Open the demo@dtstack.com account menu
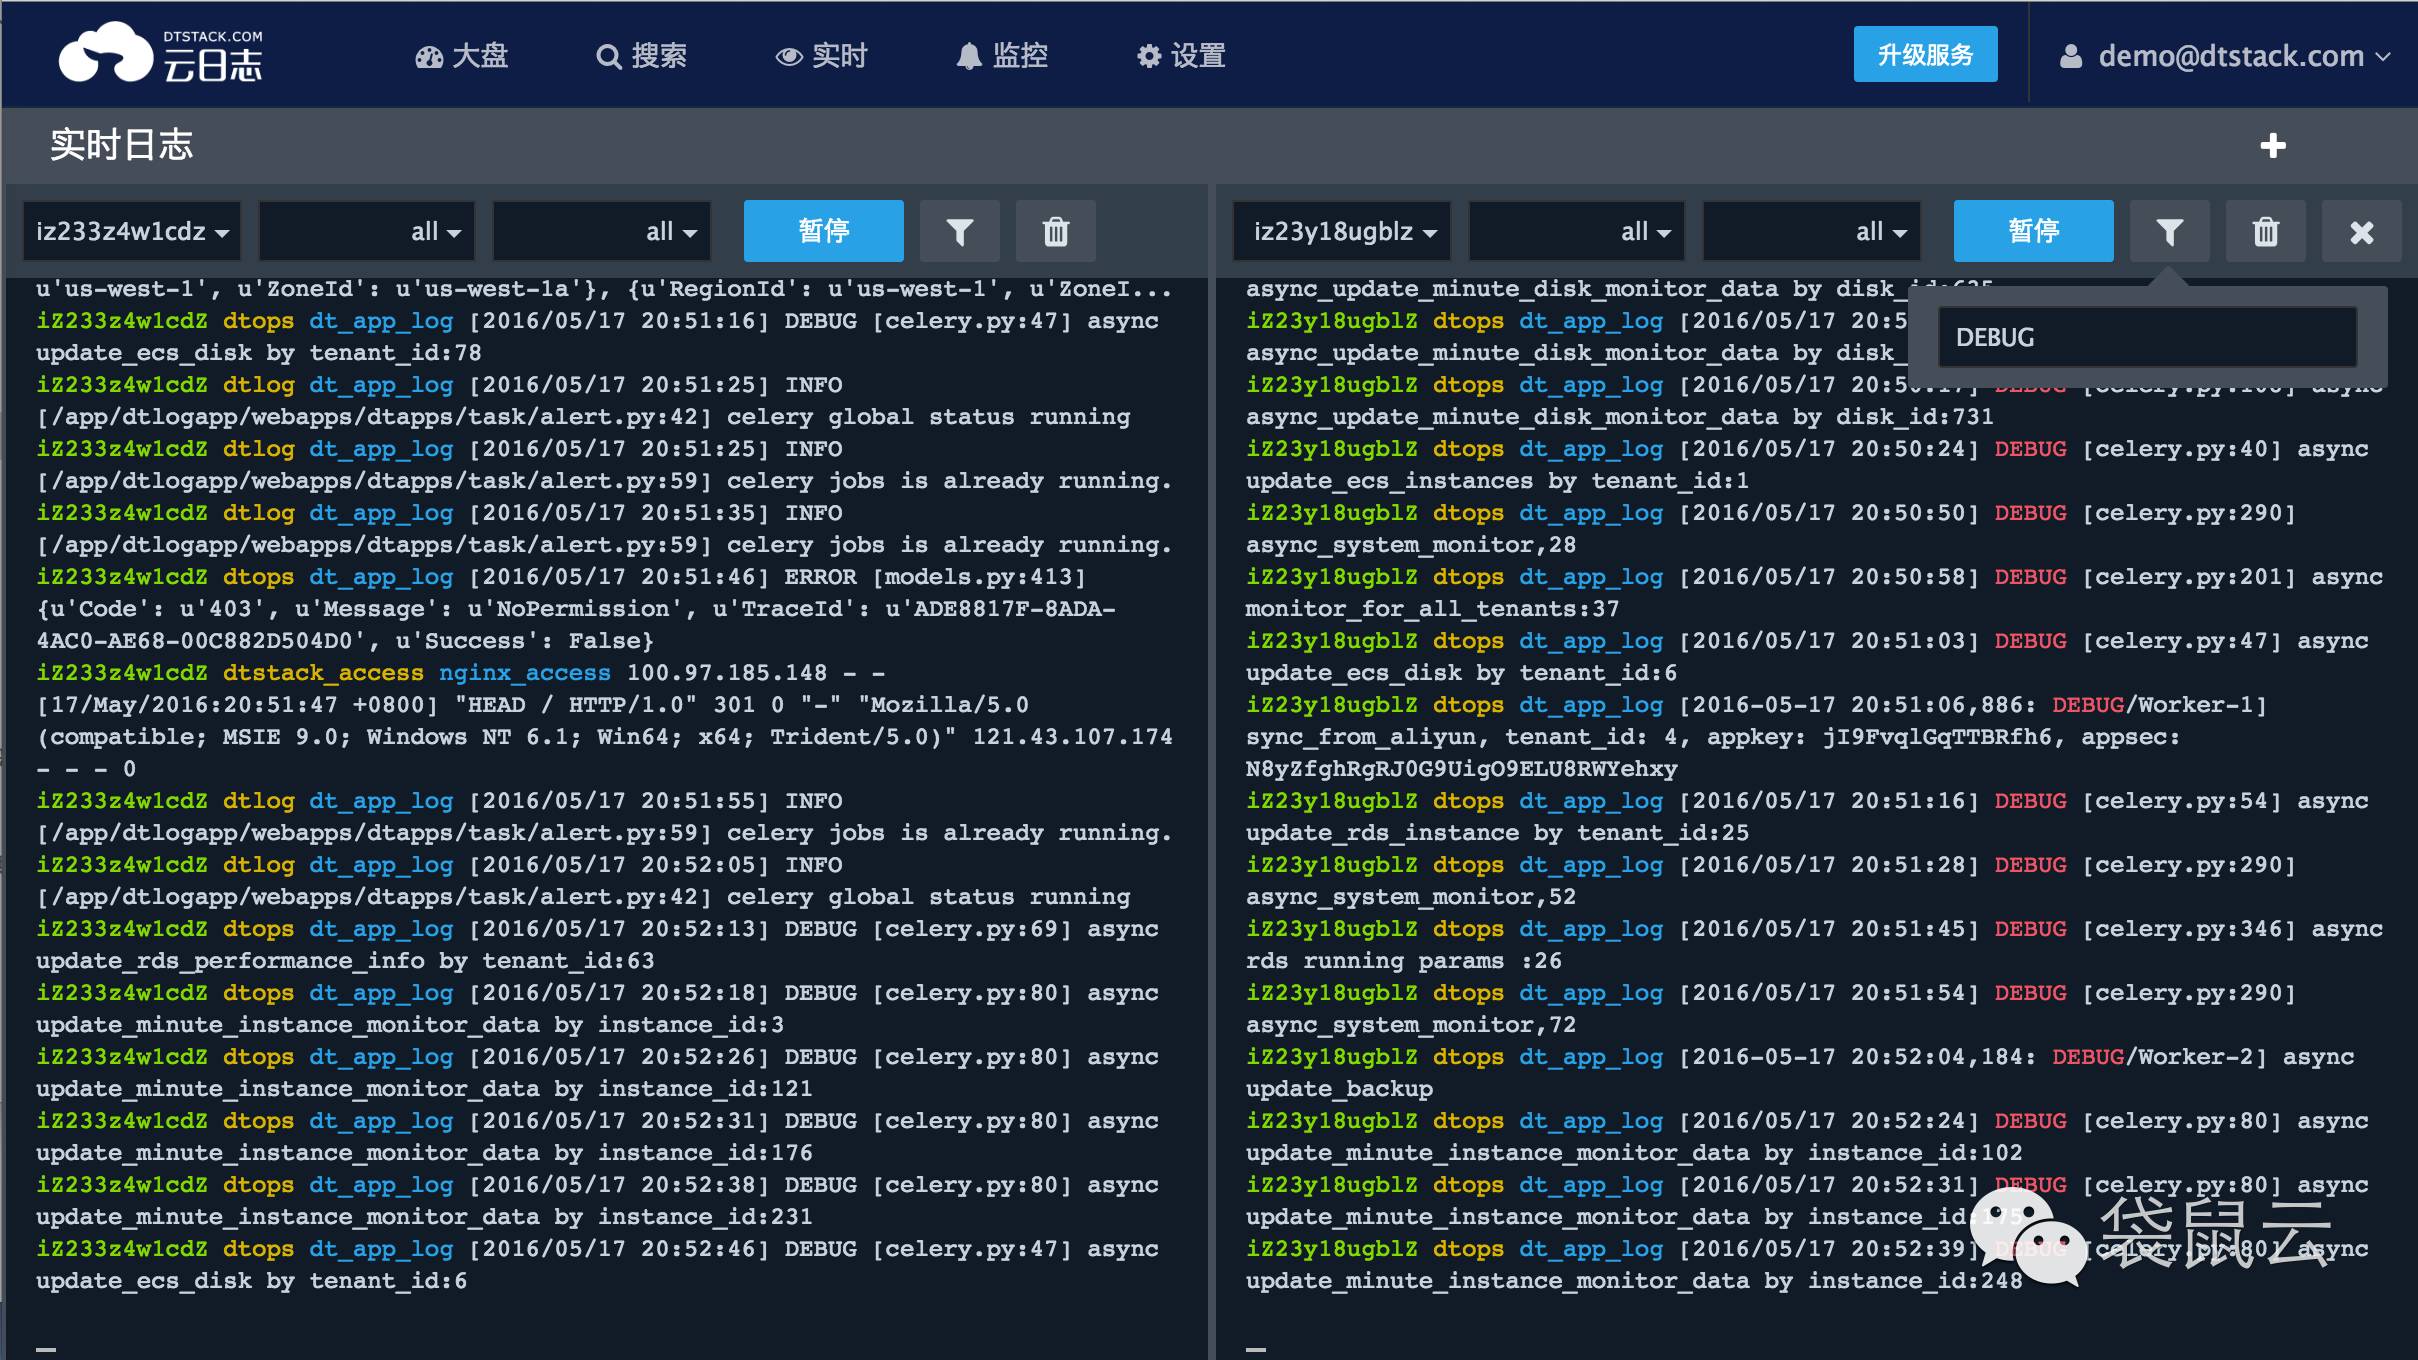The height and width of the screenshot is (1360, 2418). click(2224, 56)
